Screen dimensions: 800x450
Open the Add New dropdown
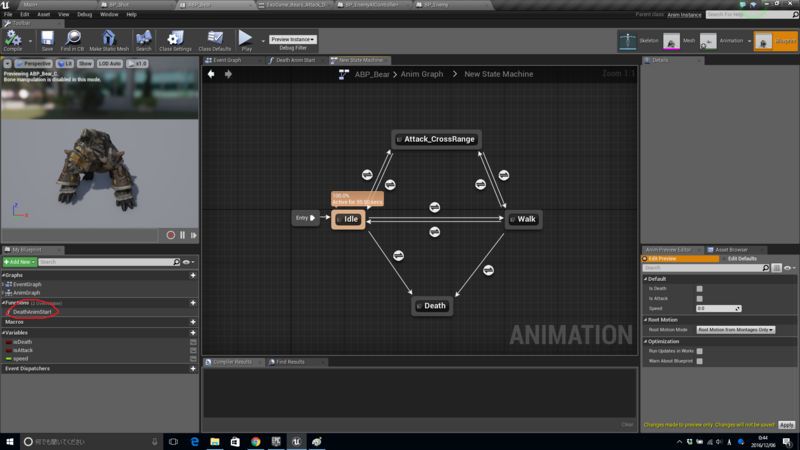(x=19, y=262)
